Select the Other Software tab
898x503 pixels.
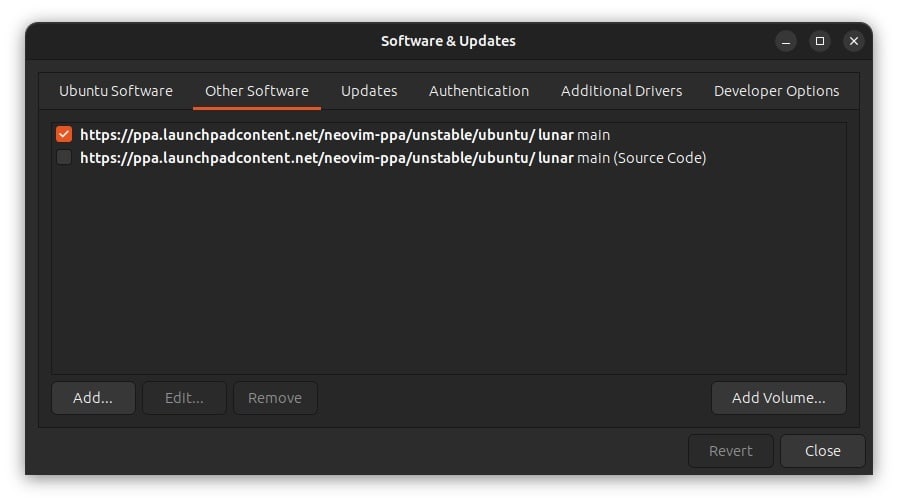click(257, 91)
